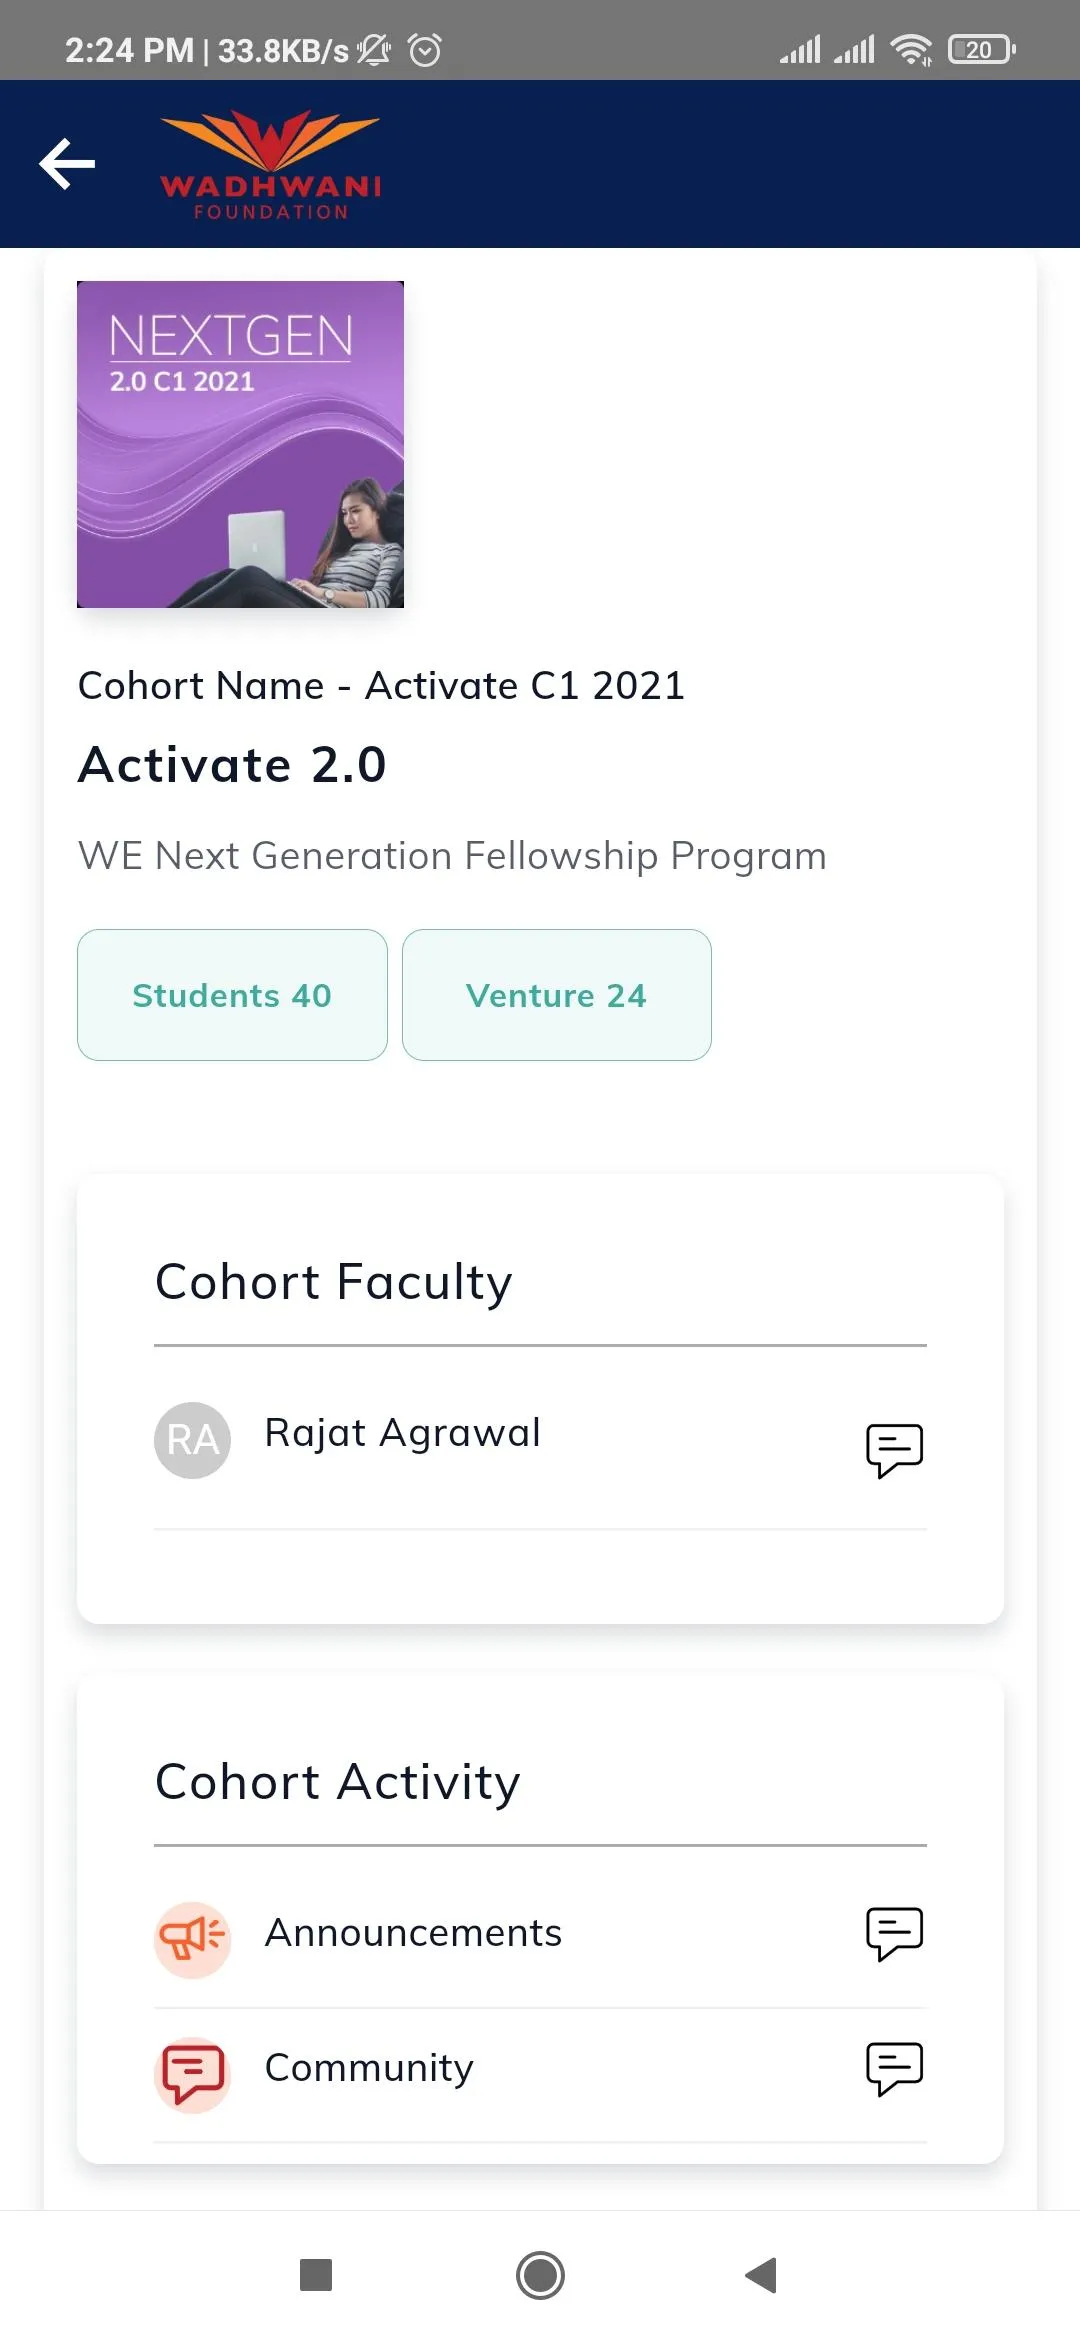
Task: Tap the megaphone Announcements icon
Action: coord(192,1939)
